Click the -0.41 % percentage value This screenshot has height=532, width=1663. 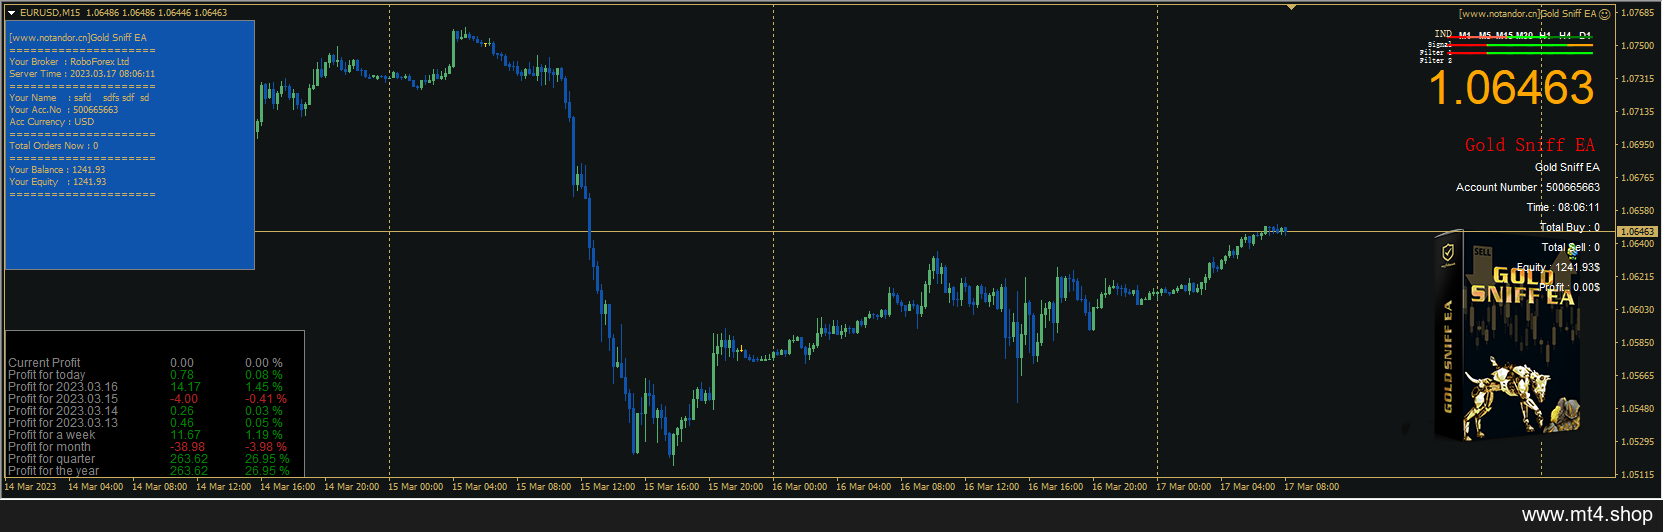pos(266,399)
